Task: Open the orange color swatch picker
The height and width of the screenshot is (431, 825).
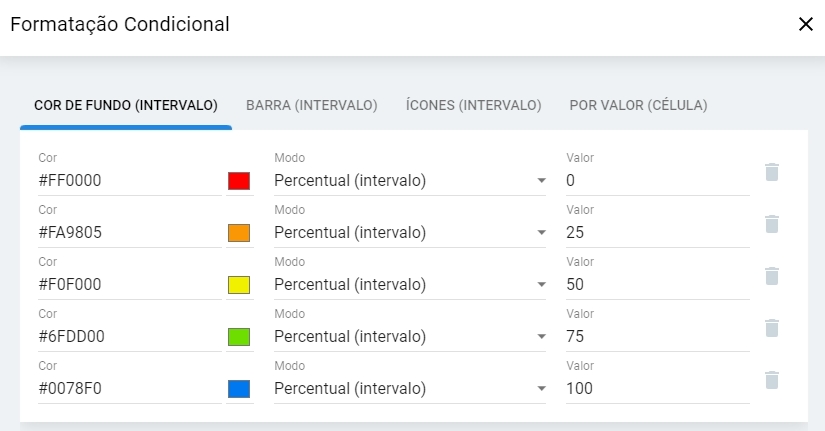Action: click(238, 233)
